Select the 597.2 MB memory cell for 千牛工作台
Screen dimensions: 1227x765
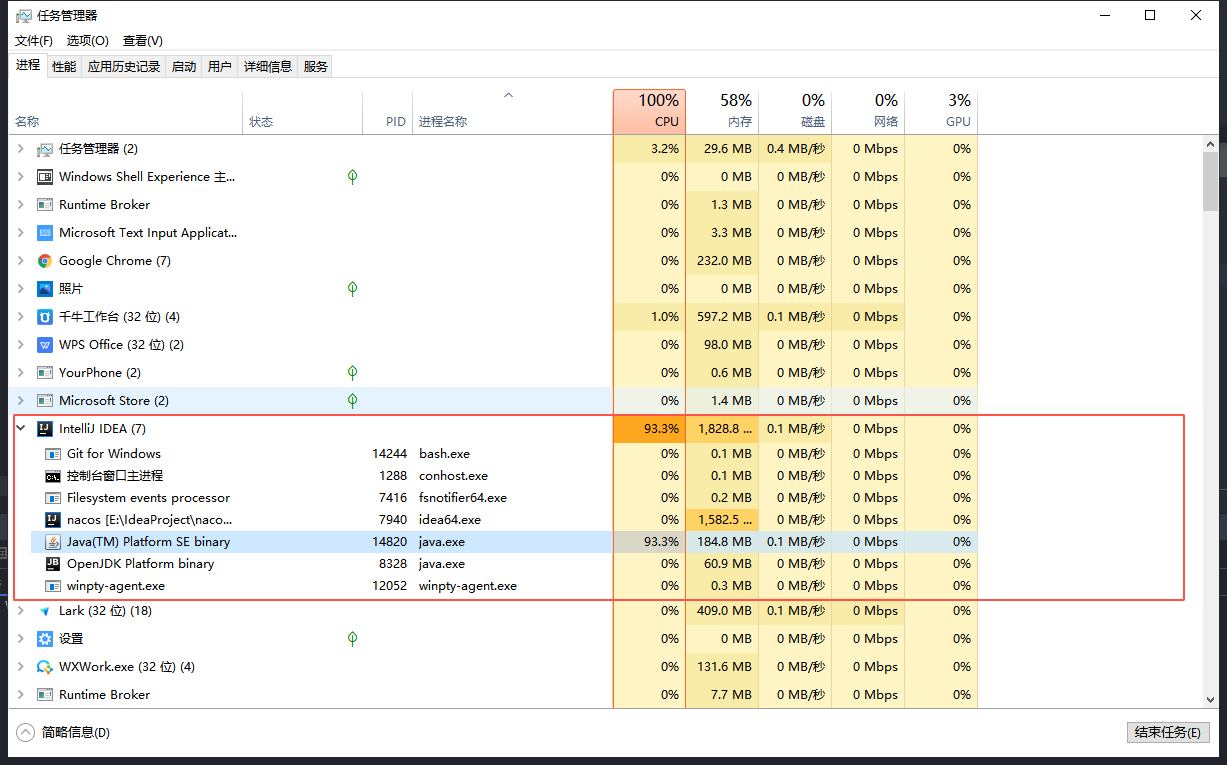[x=722, y=317]
